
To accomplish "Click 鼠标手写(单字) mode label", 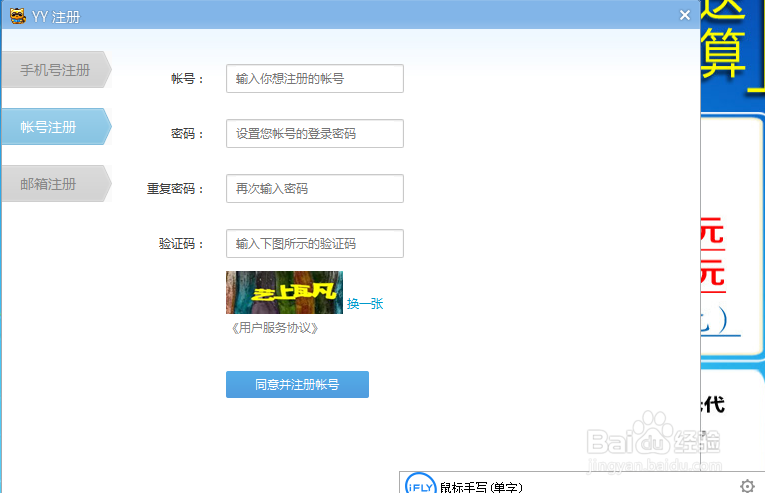I will [481, 487].
